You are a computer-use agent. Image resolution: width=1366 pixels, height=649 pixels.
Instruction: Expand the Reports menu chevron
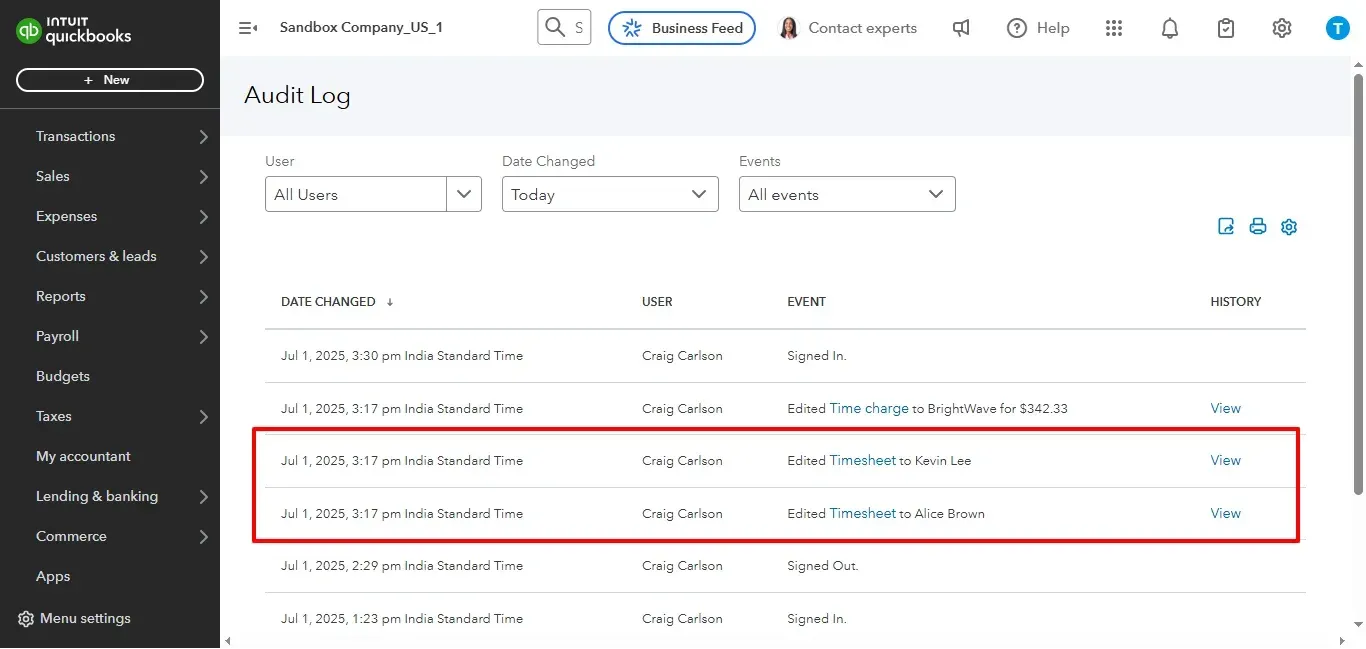203,297
